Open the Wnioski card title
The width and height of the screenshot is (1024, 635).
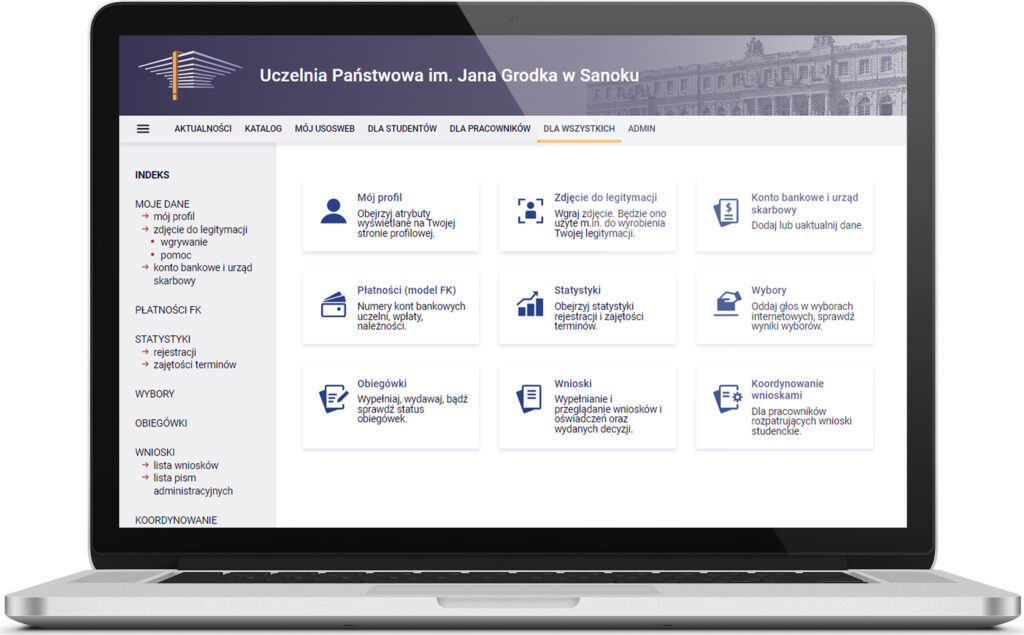click(573, 383)
